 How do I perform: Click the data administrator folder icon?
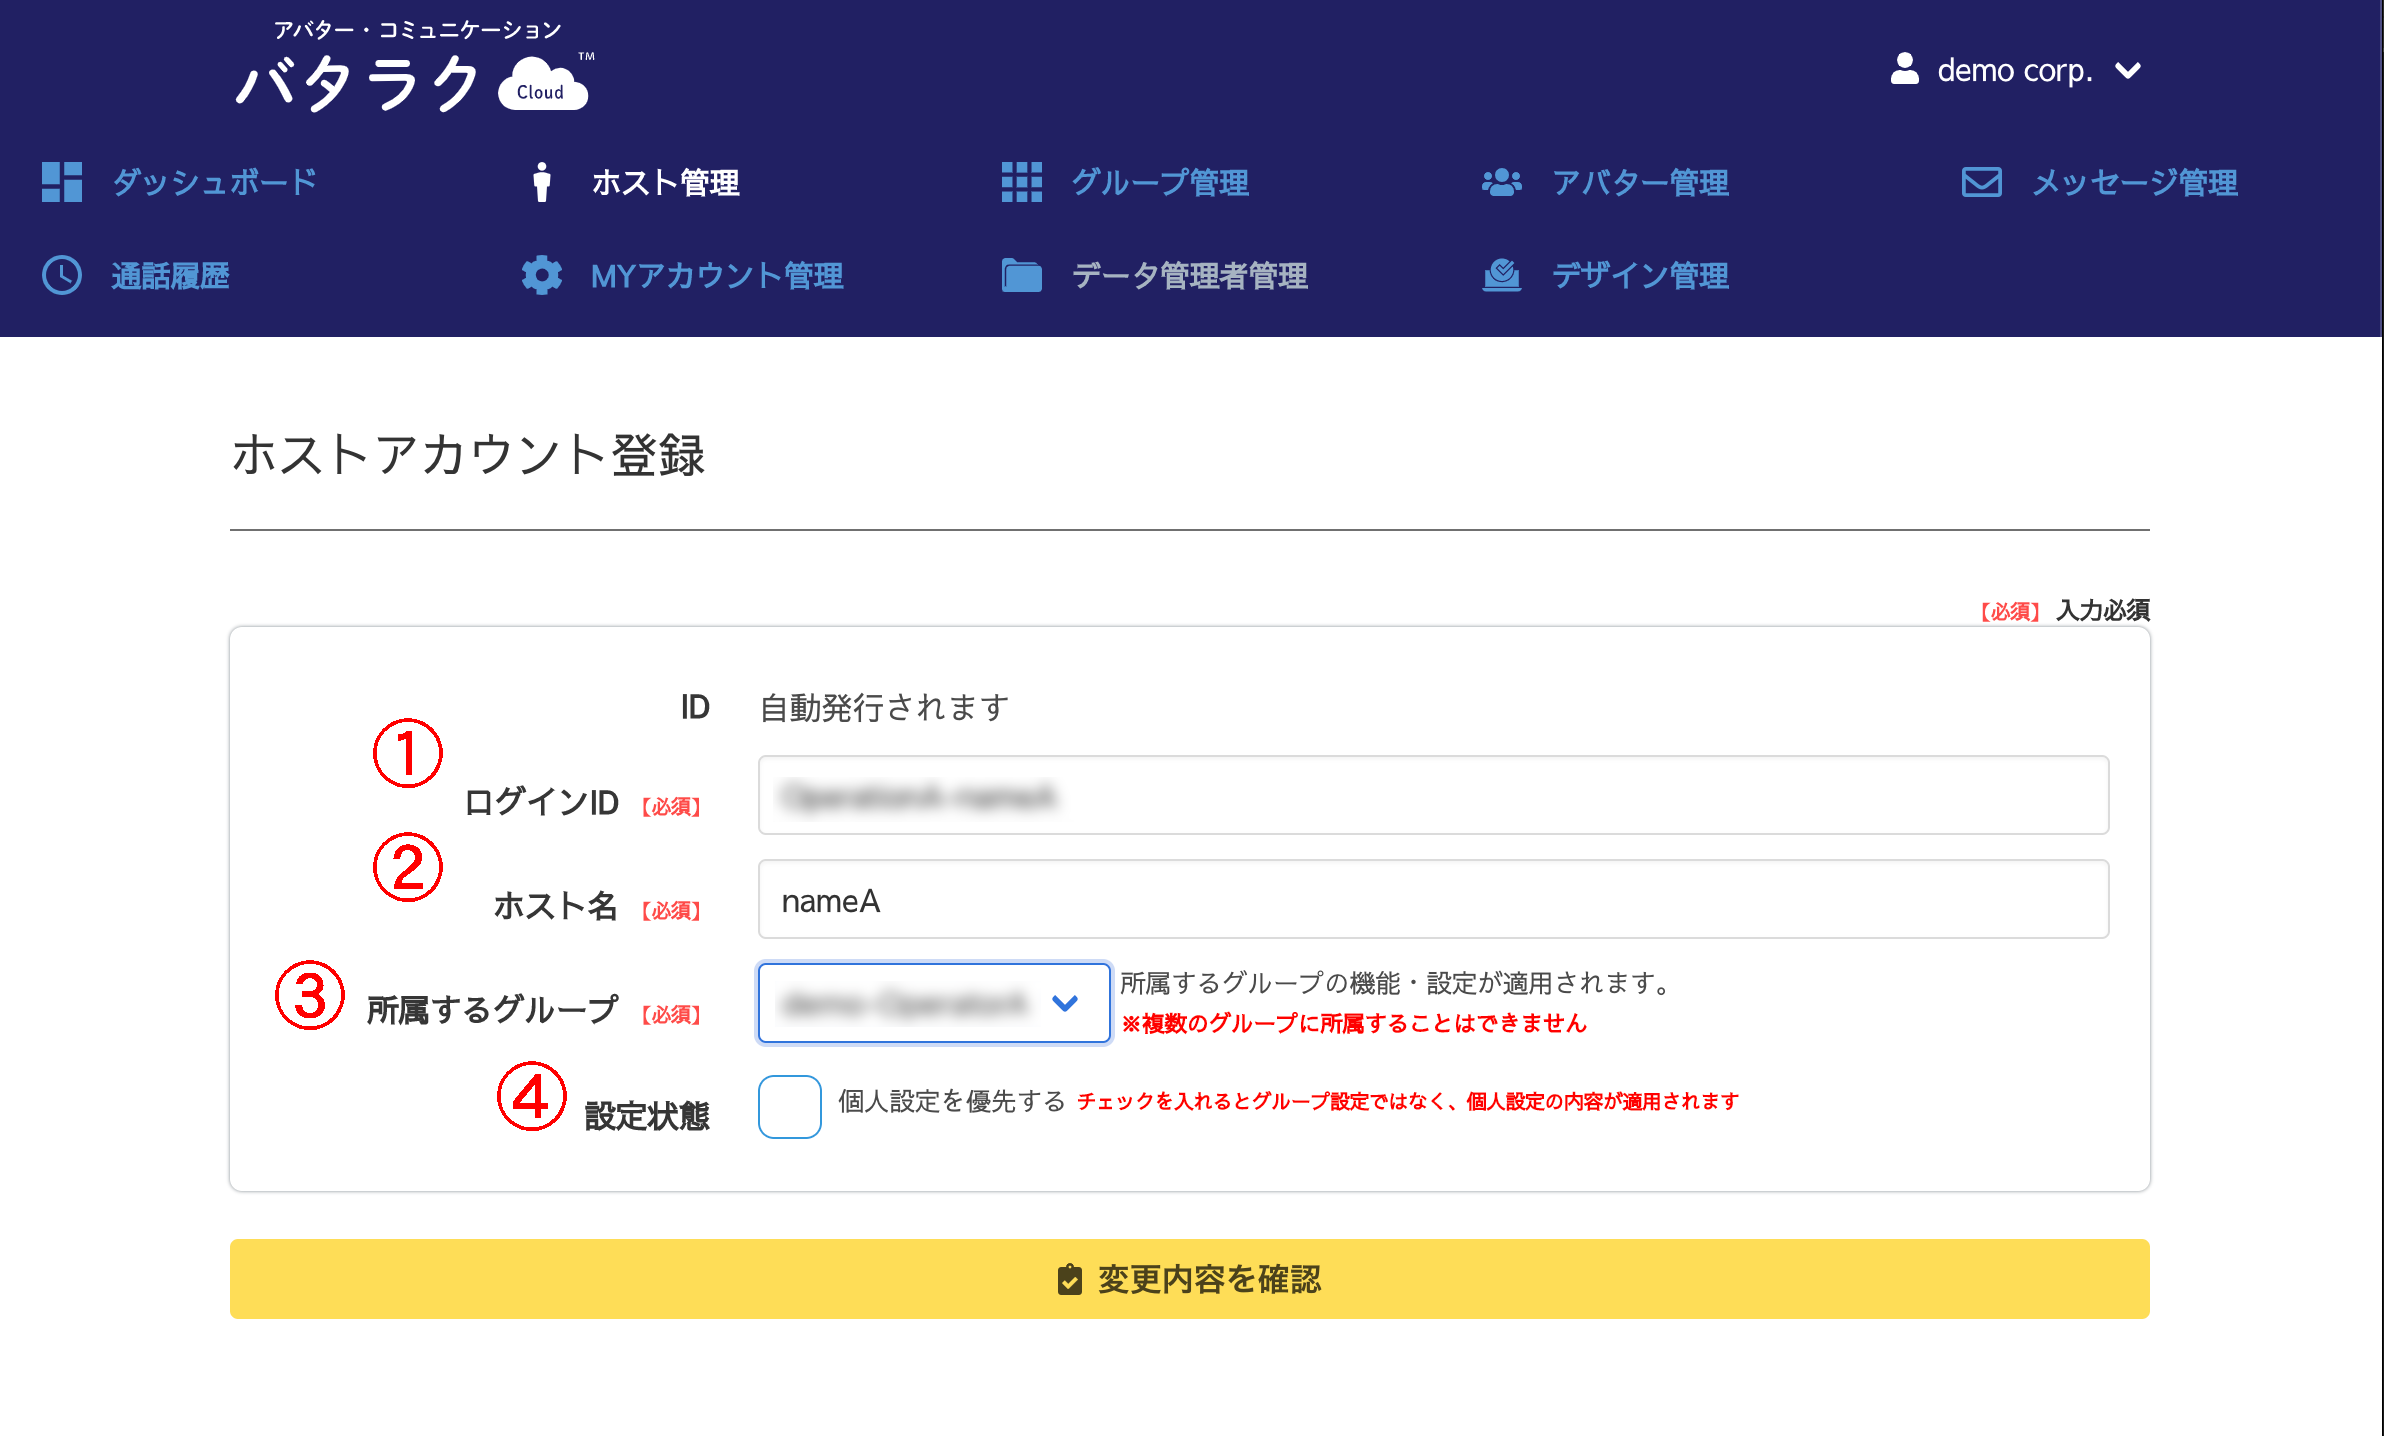[1021, 275]
